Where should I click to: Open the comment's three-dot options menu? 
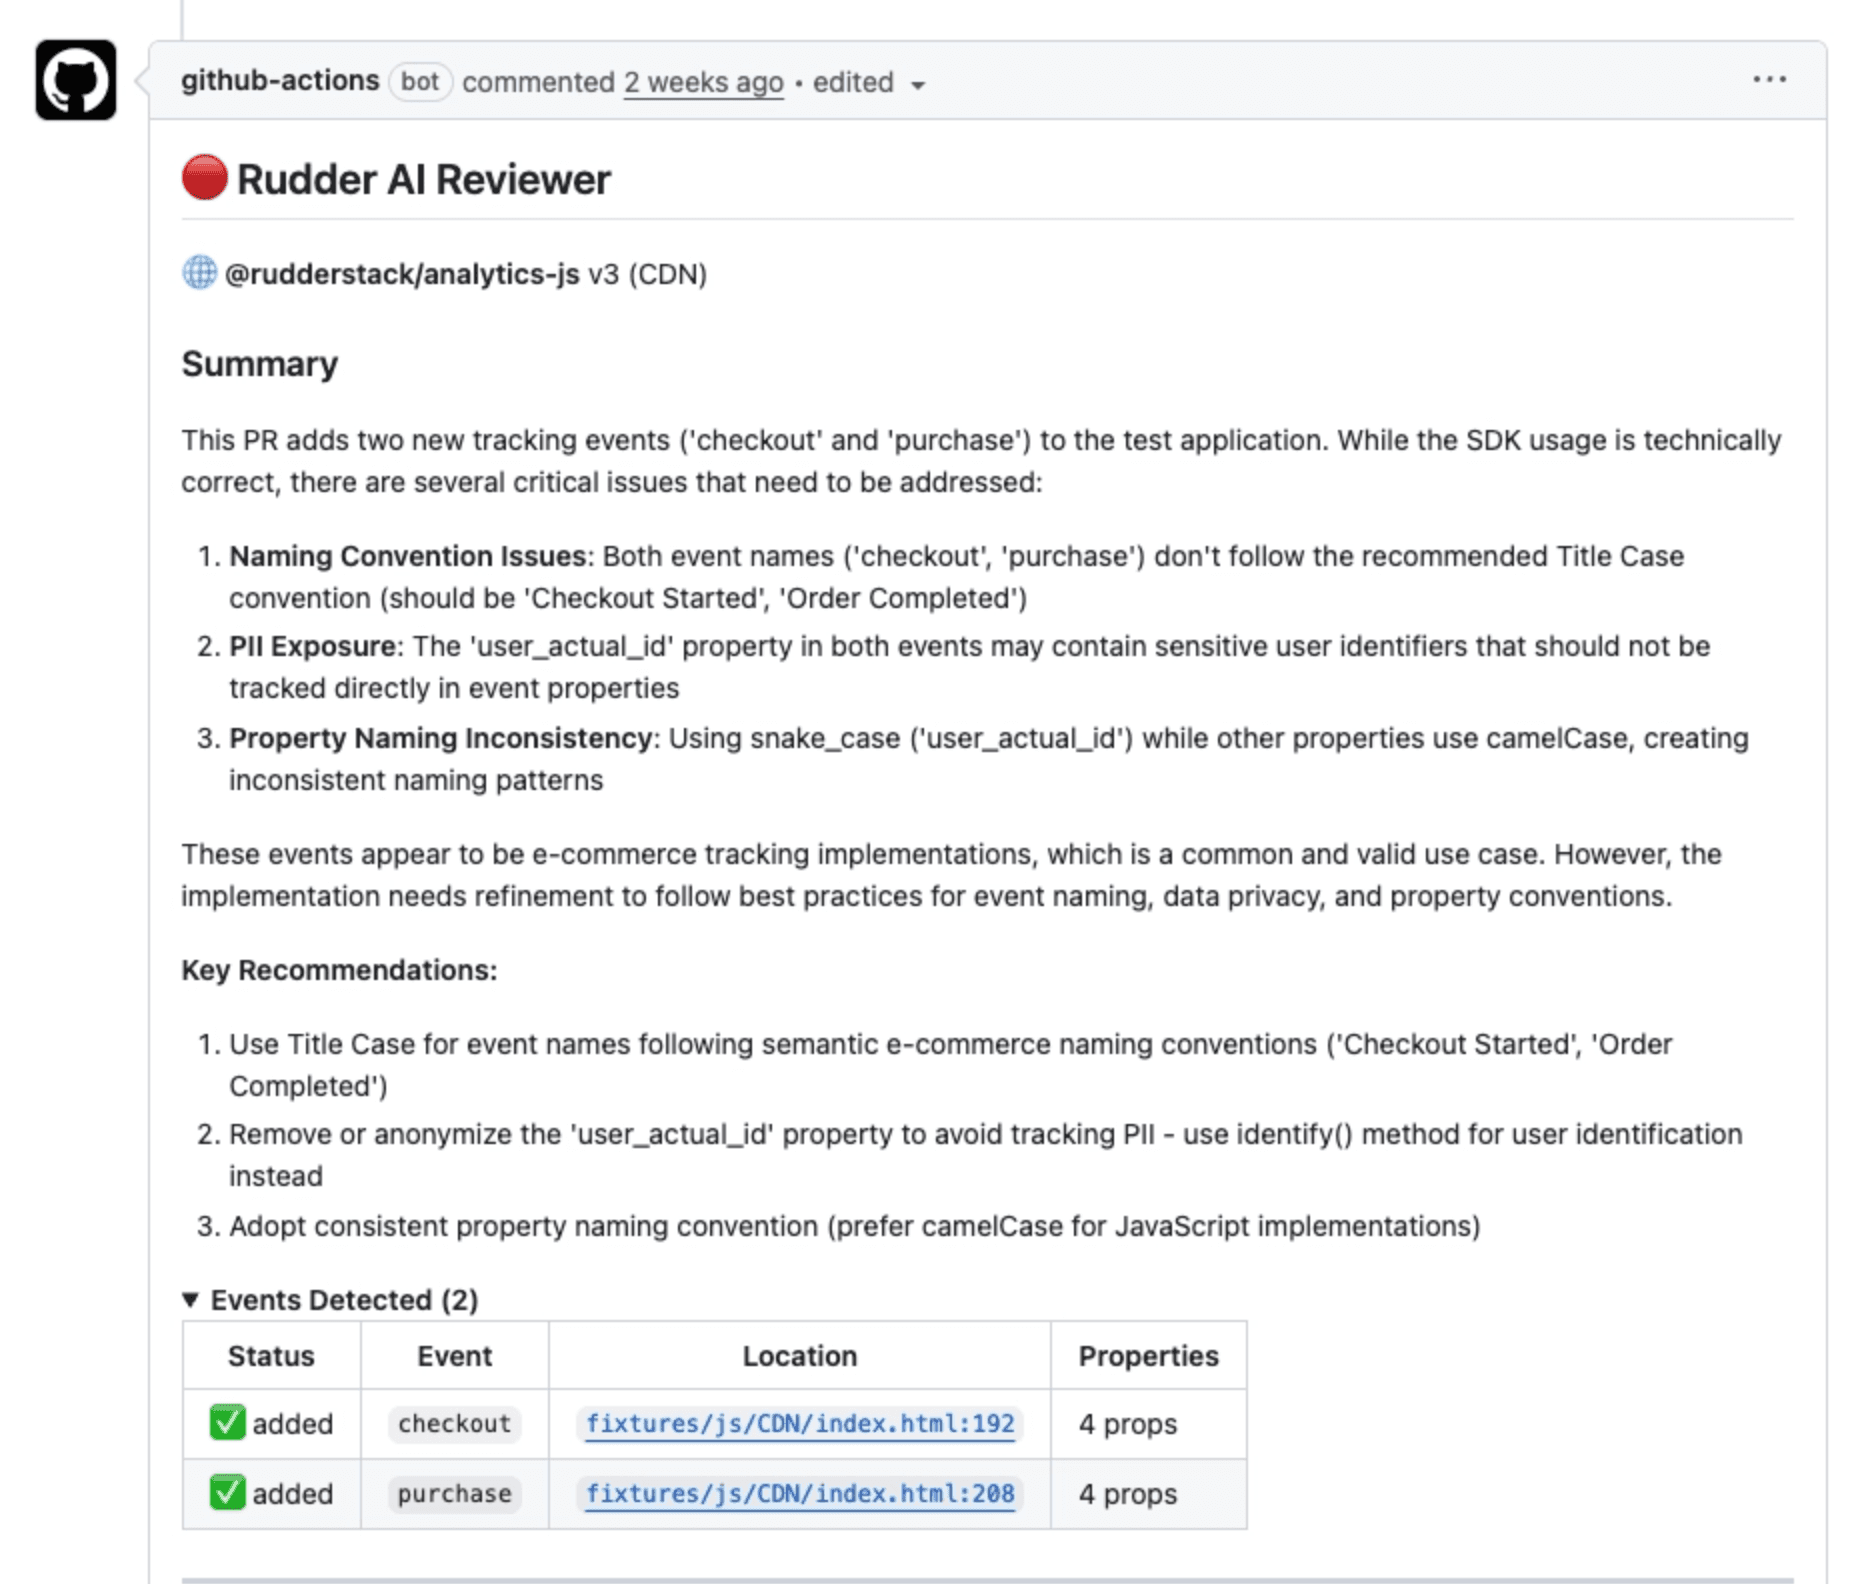tap(1768, 80)
